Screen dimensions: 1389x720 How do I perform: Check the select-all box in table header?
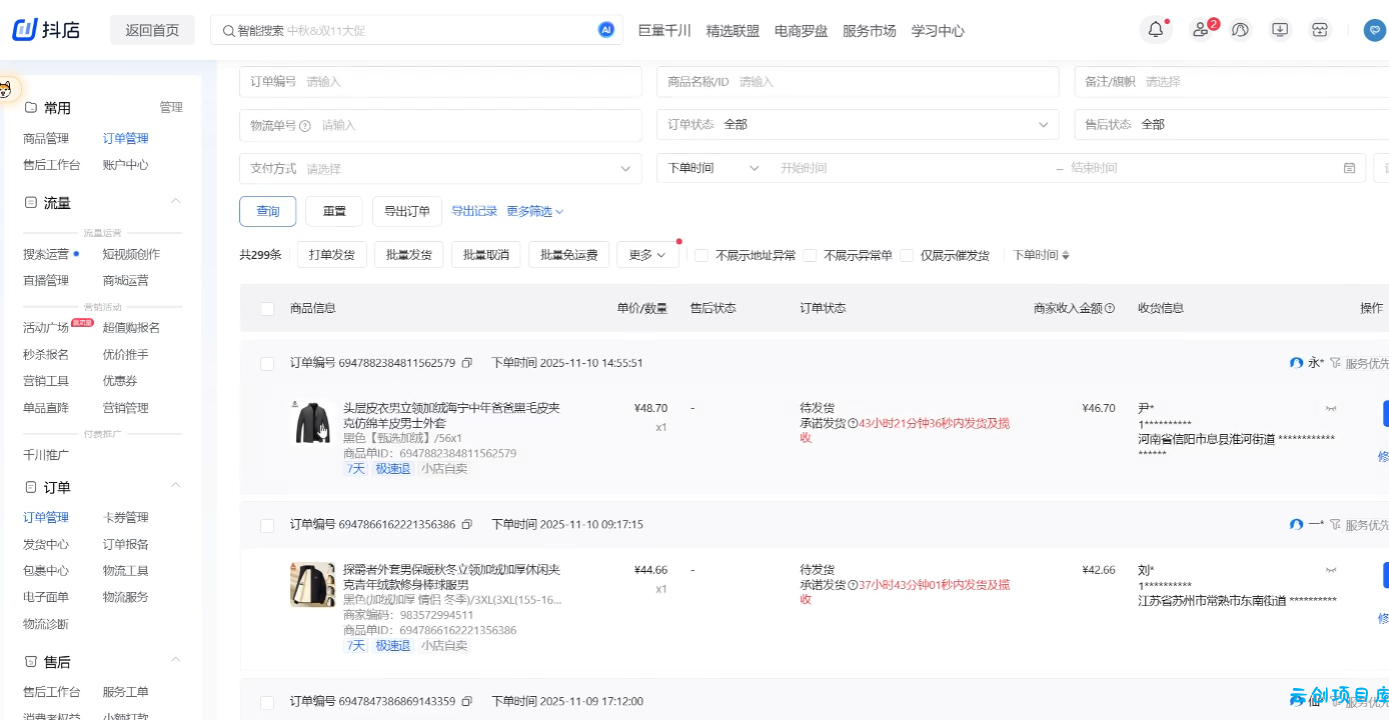267,309
